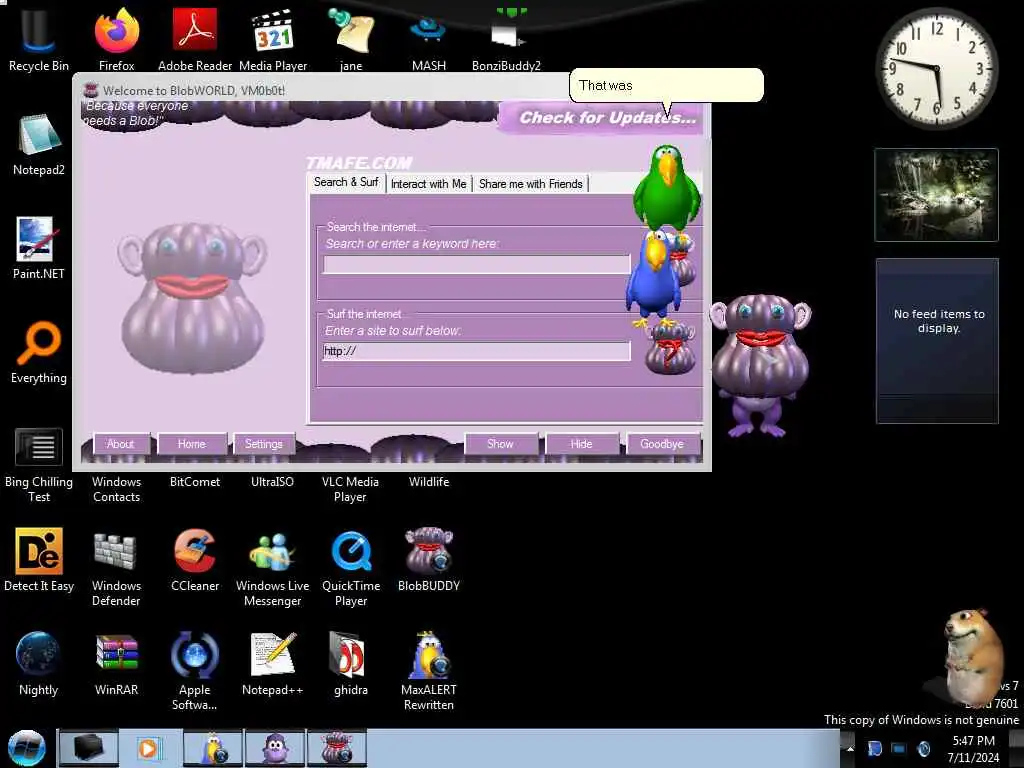Click the Show button
The width and height of the screenshot is (1024, 768).
coord(500,443)
